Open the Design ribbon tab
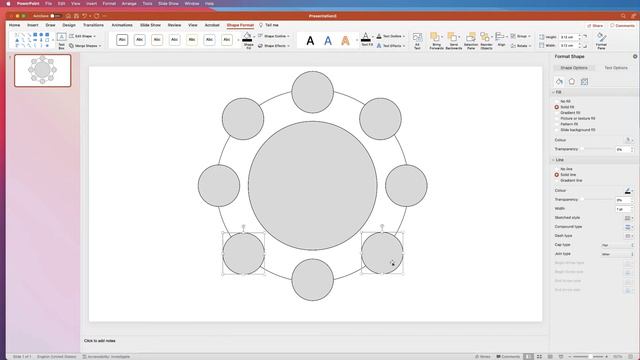 [x=69, y=25]
